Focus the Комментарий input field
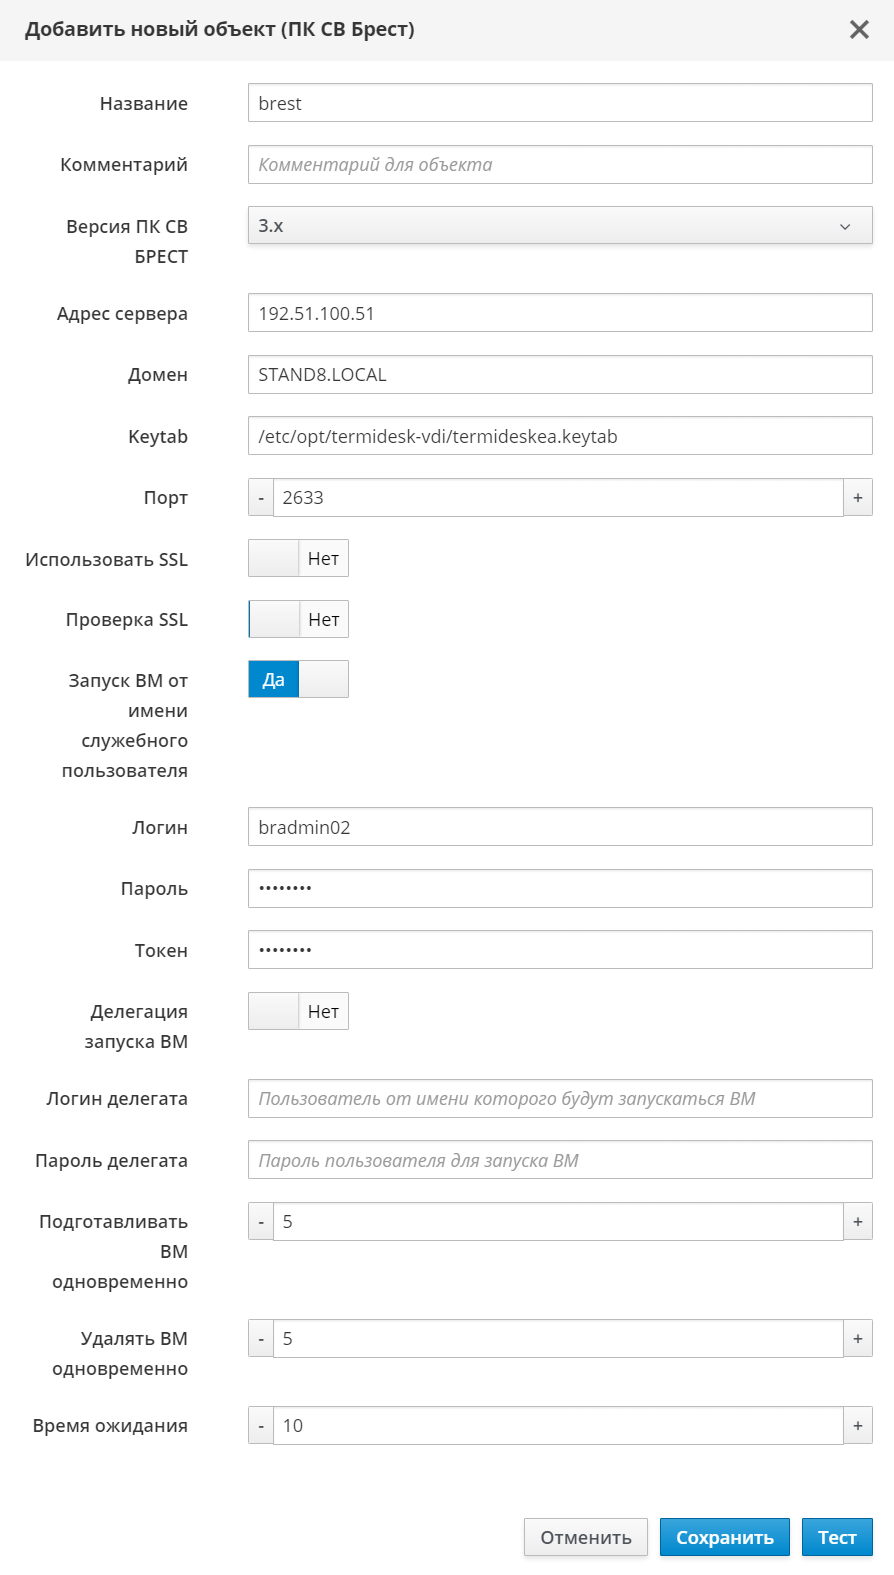 coord(560,165)
